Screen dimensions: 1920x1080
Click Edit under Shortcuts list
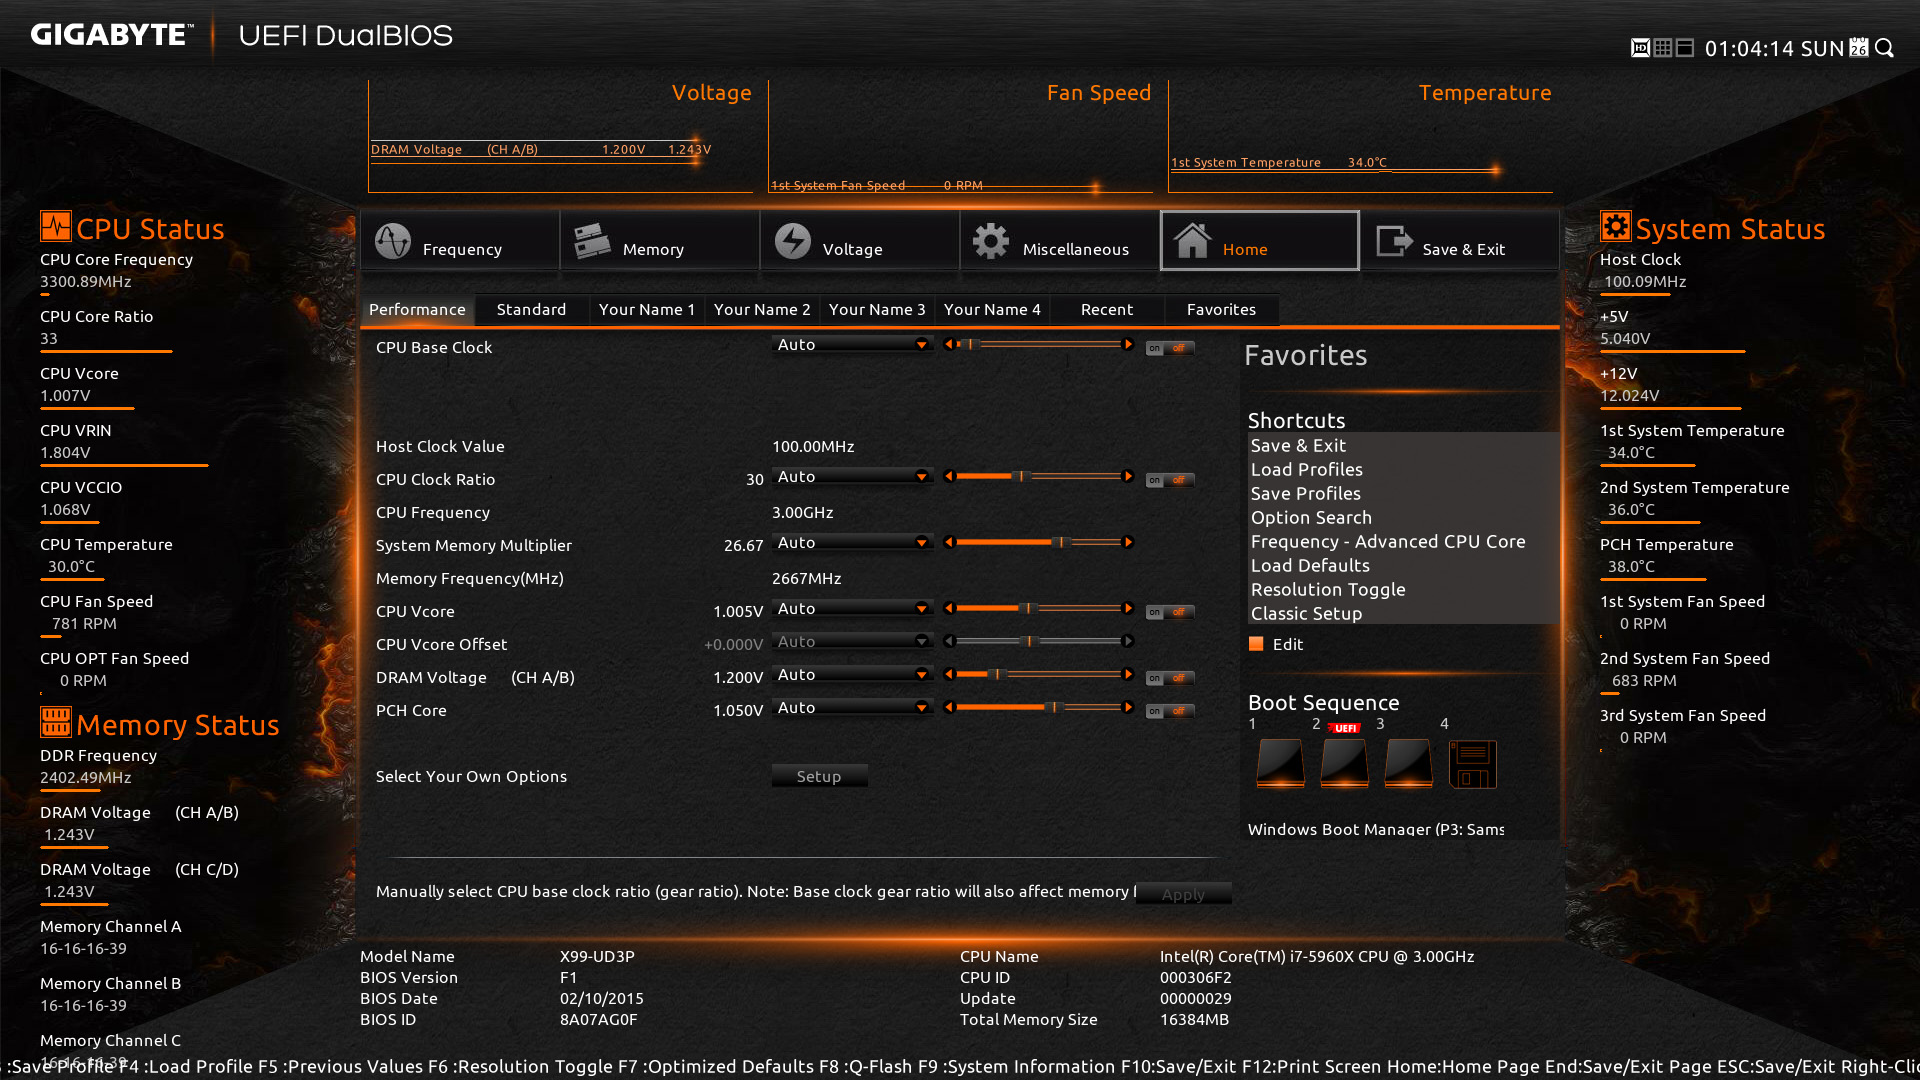click(x=1287, y=645)
